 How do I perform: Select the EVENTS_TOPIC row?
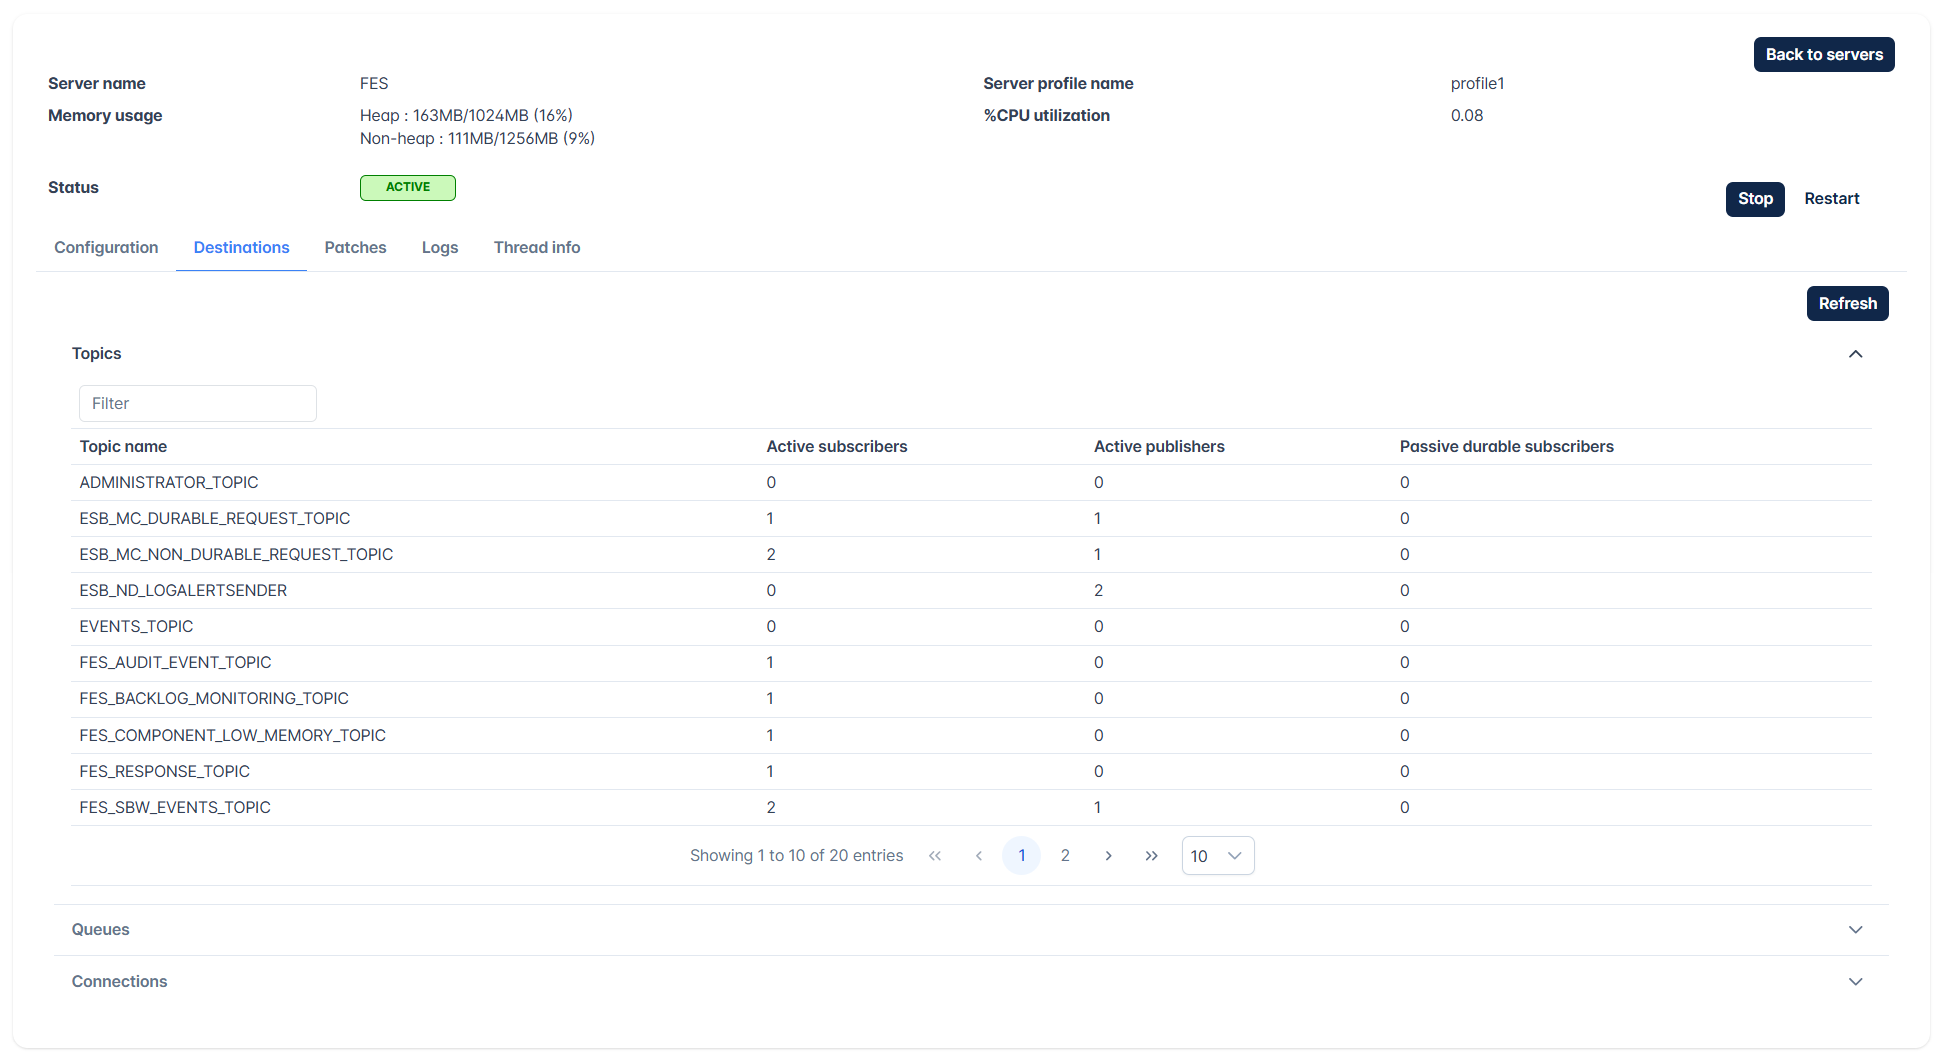tap(971, 627)
